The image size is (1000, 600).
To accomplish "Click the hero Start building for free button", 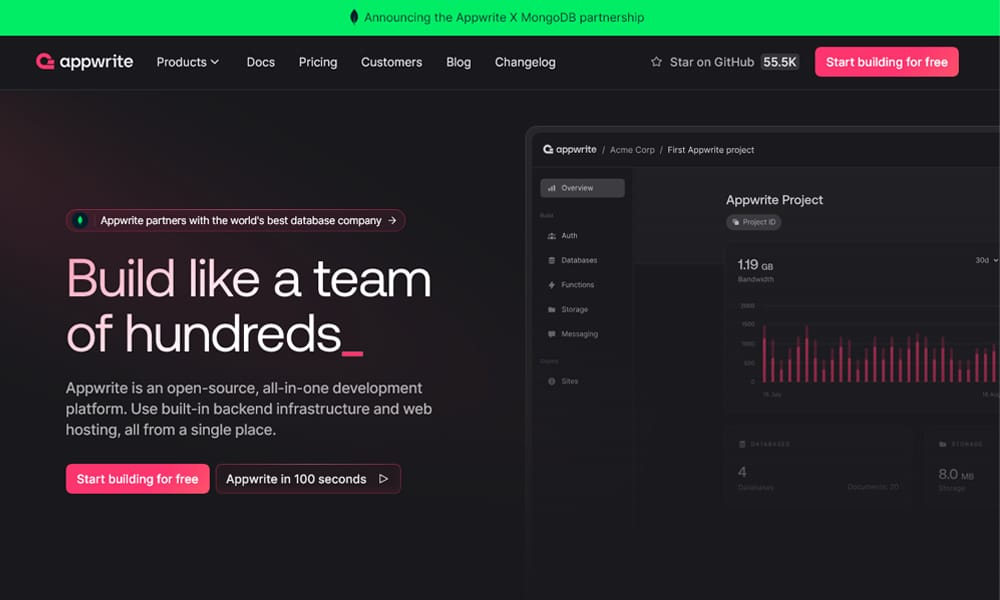I will [138, 479].
